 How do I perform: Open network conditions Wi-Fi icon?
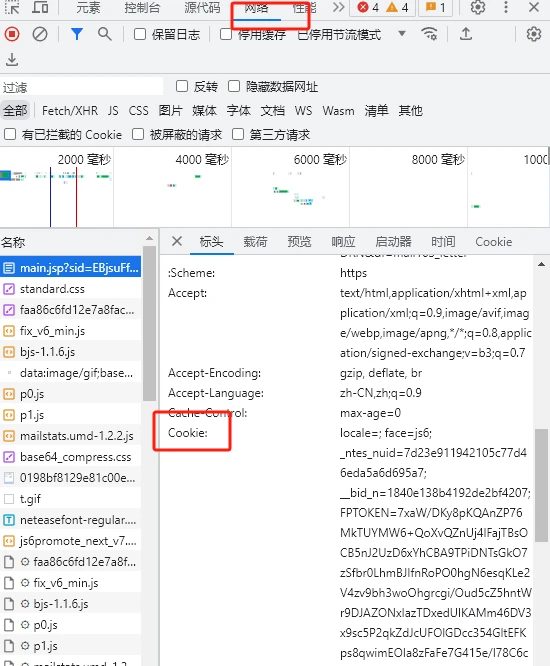429,34
